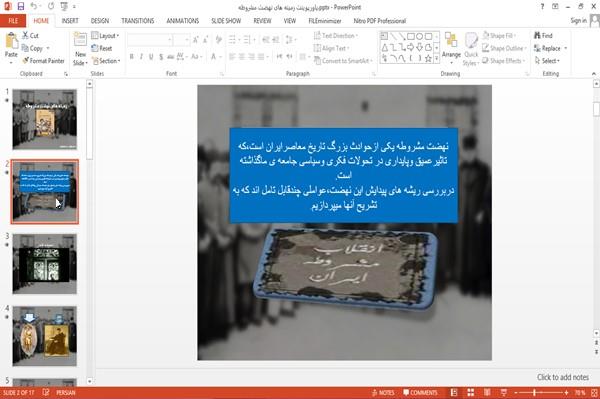Screen dimensions: 600x399
Task: Toggle Italic formatting
Action: pyautogui.click(x=141, y=57)
